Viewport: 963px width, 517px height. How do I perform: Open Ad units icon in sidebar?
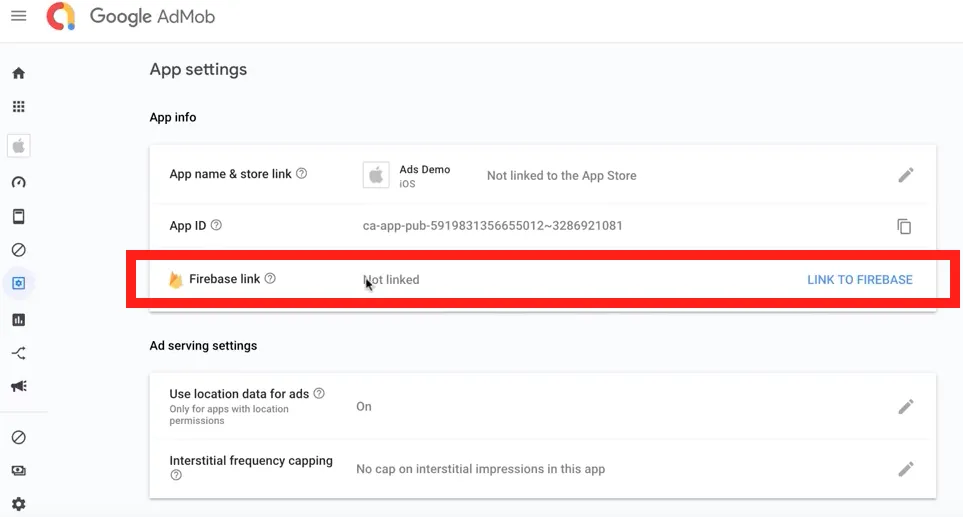[x=18, y=216]
